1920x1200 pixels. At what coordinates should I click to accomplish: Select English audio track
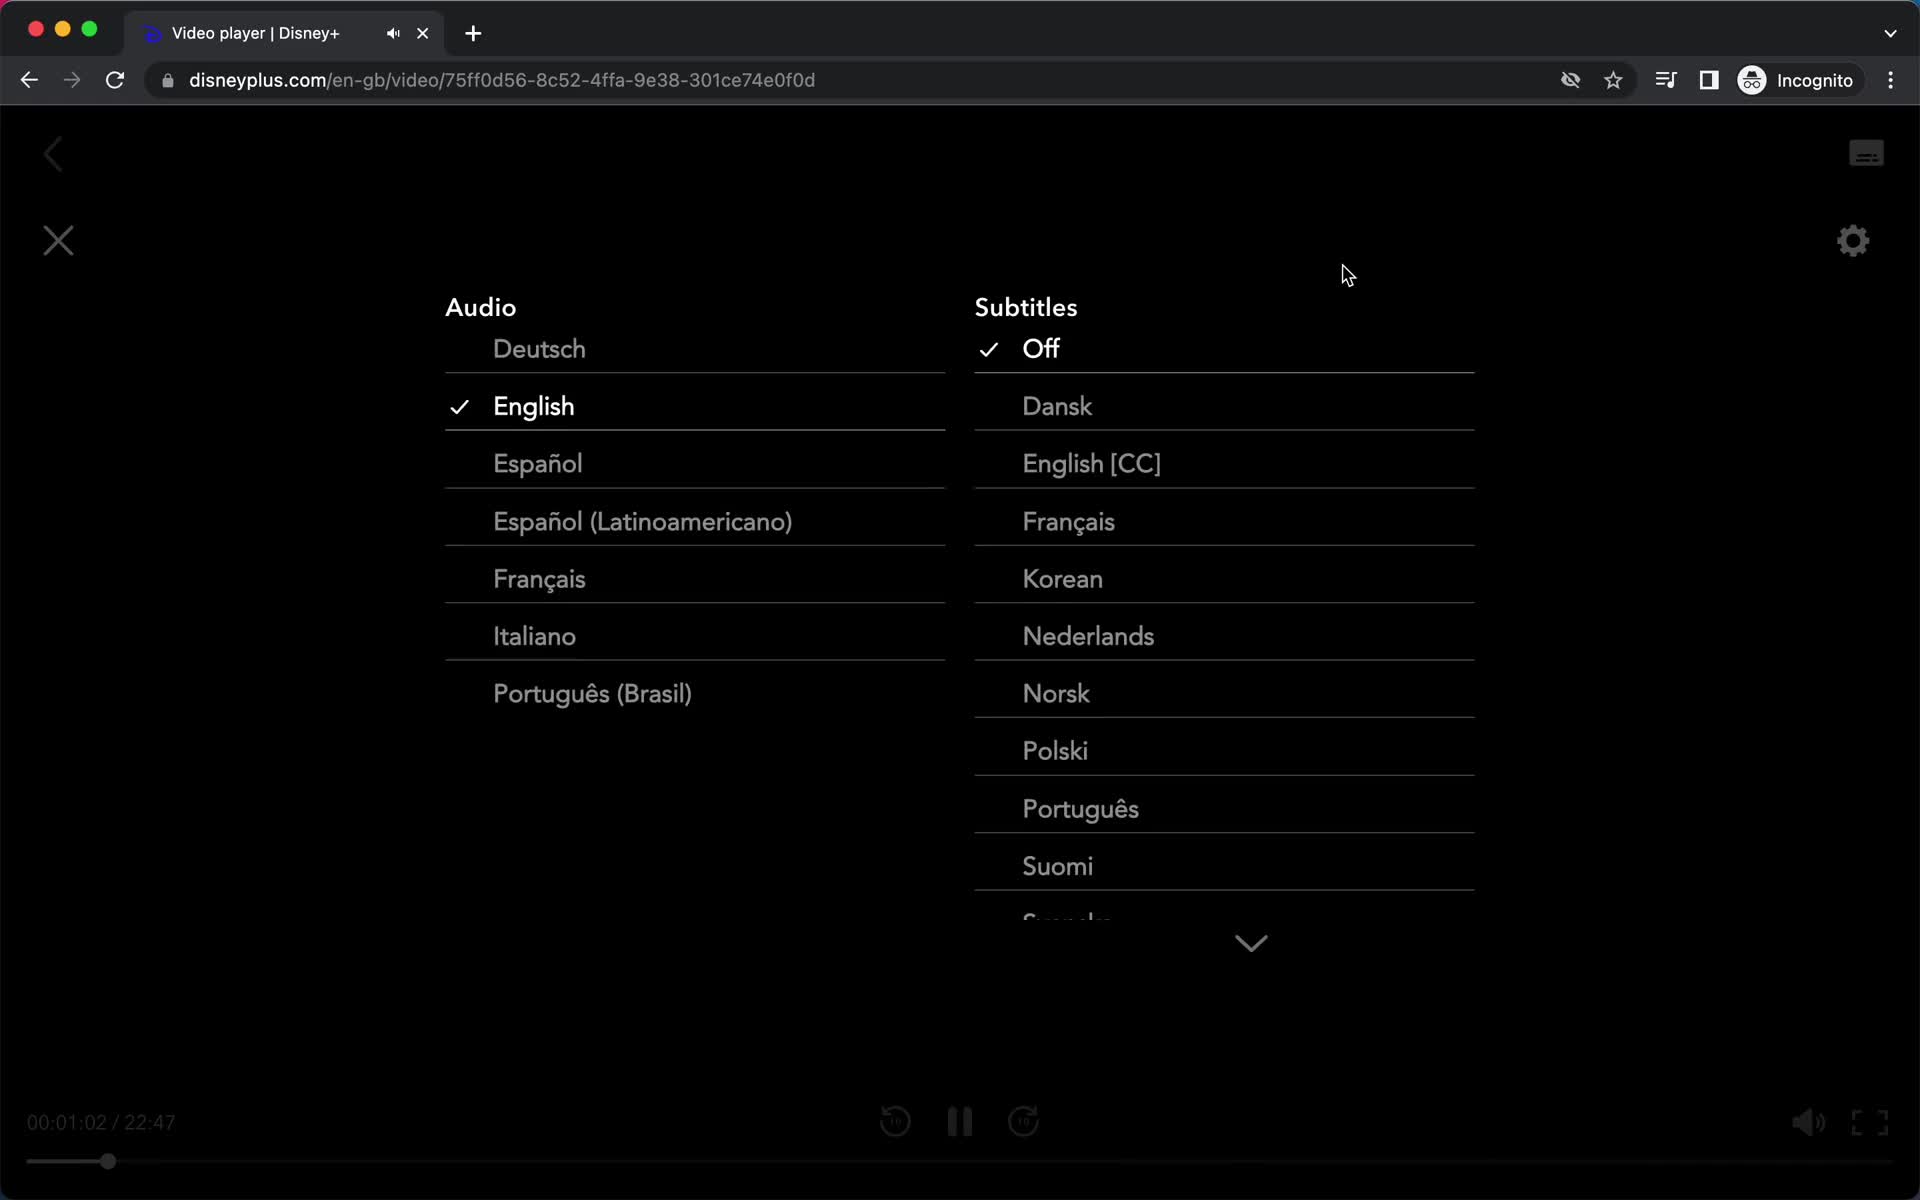point(534,405)
